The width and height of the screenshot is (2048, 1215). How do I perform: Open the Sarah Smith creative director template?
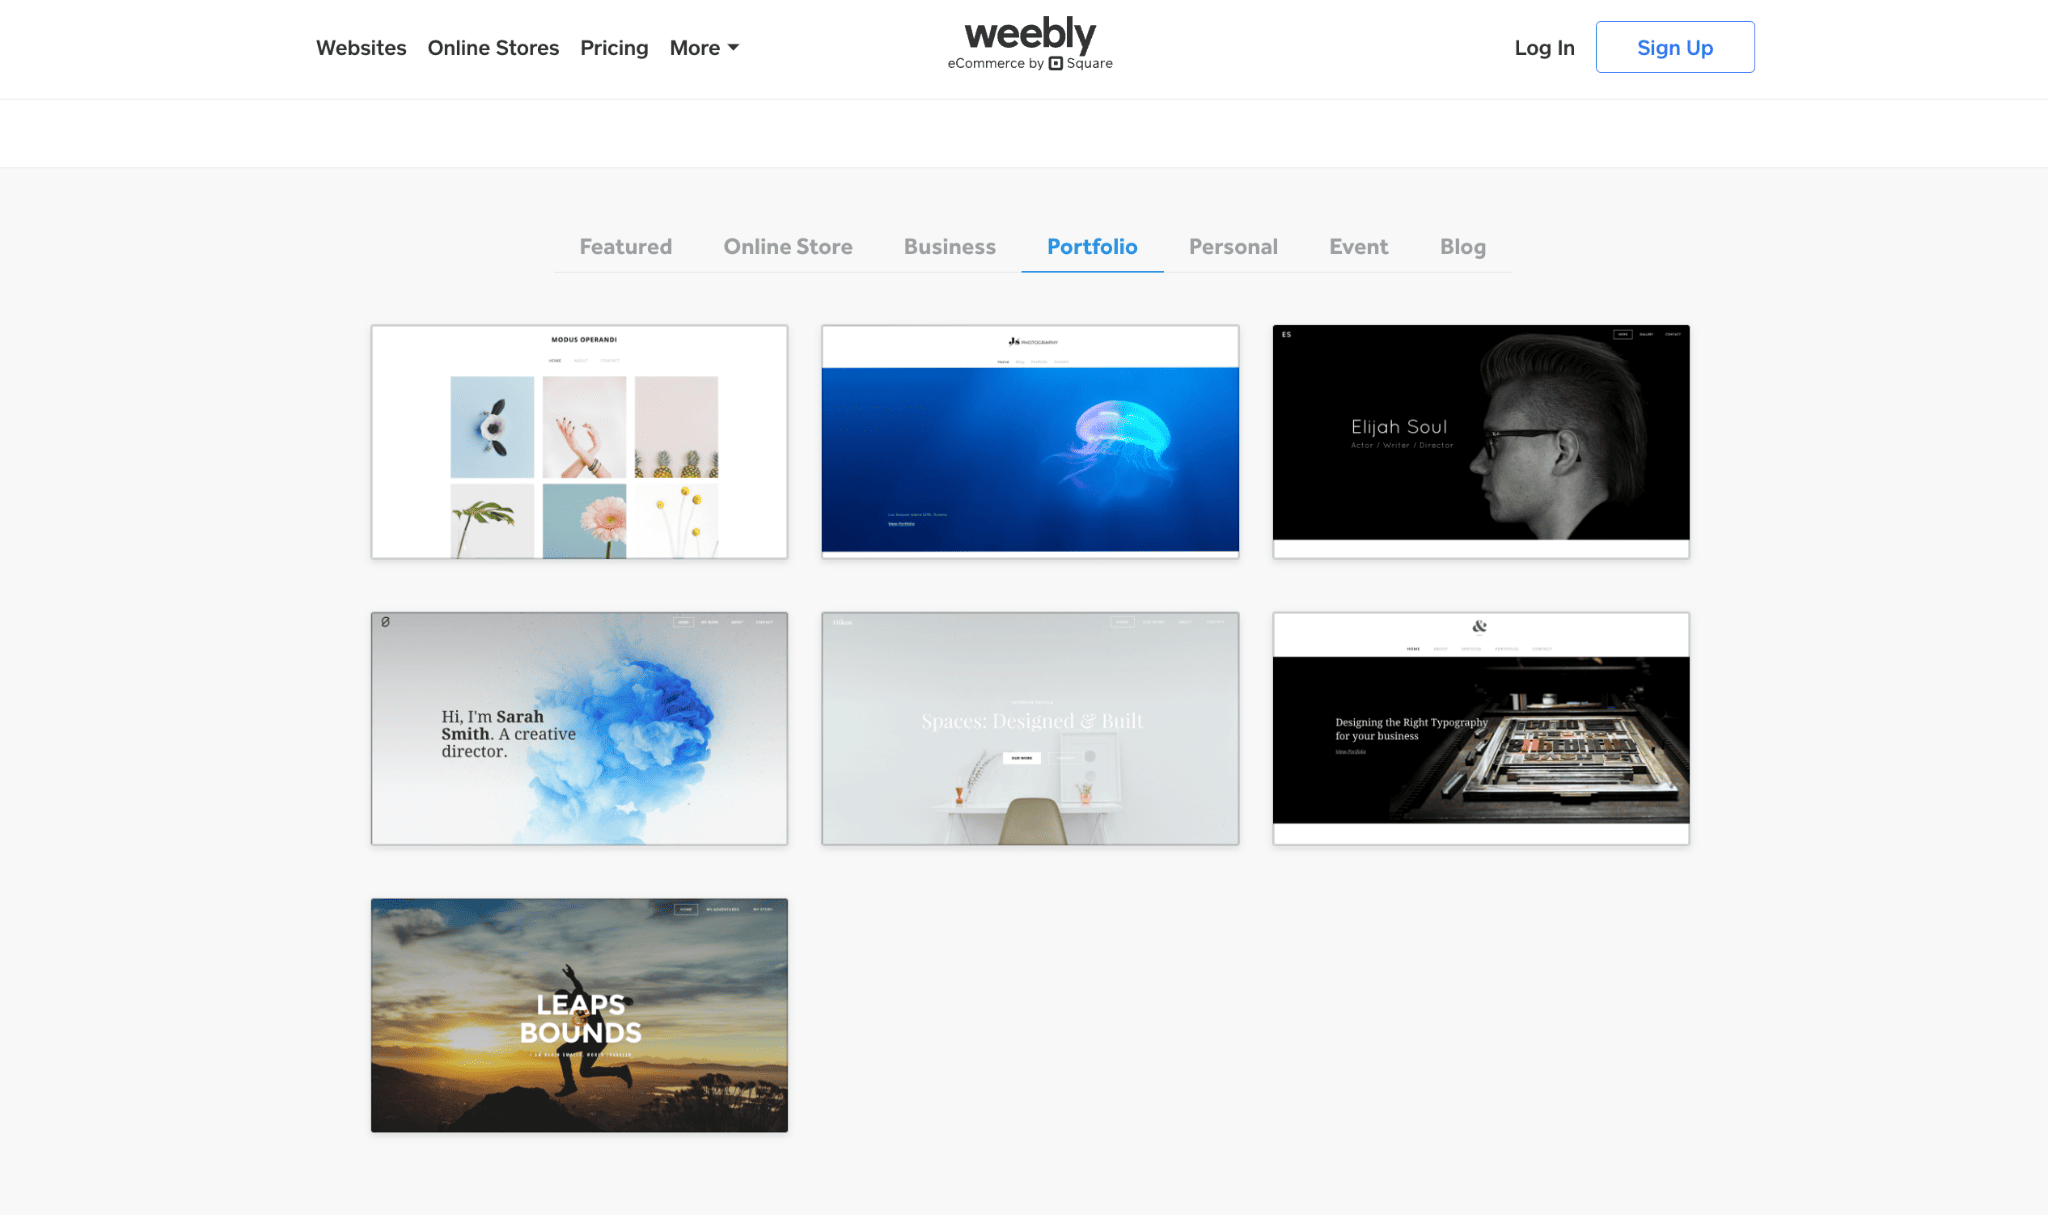pyautogui.click(x=579, y=728)
